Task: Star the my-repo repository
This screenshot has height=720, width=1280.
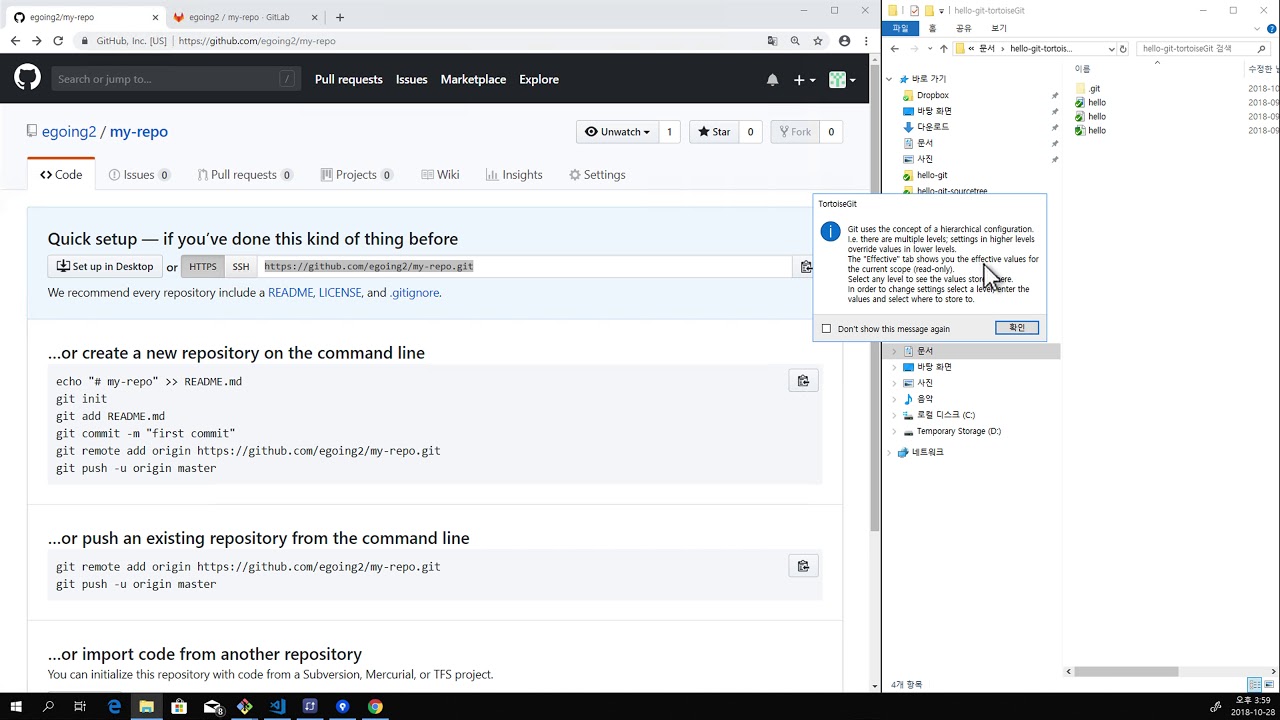Action: pyautogui.click(x=714, y=132)
